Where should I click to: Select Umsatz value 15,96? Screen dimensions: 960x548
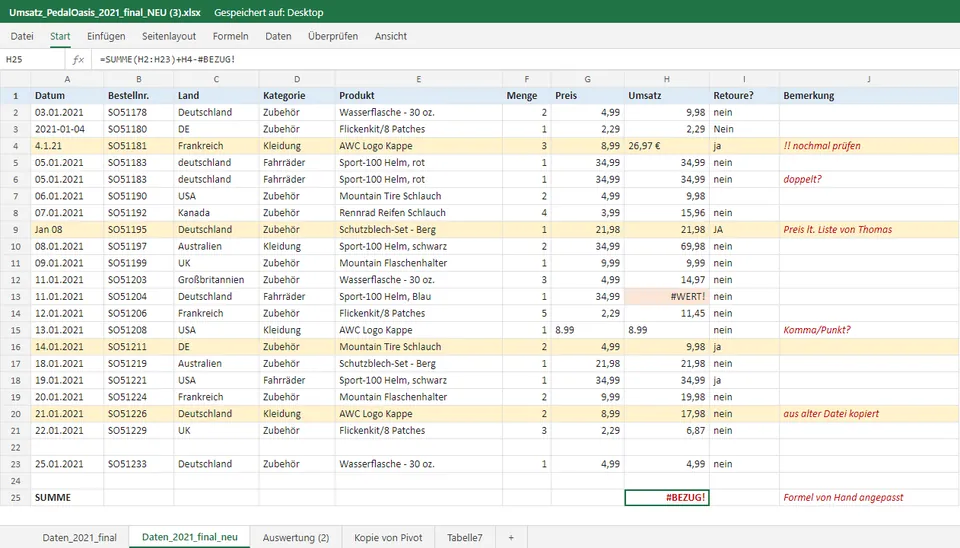[x=667, y=212]
